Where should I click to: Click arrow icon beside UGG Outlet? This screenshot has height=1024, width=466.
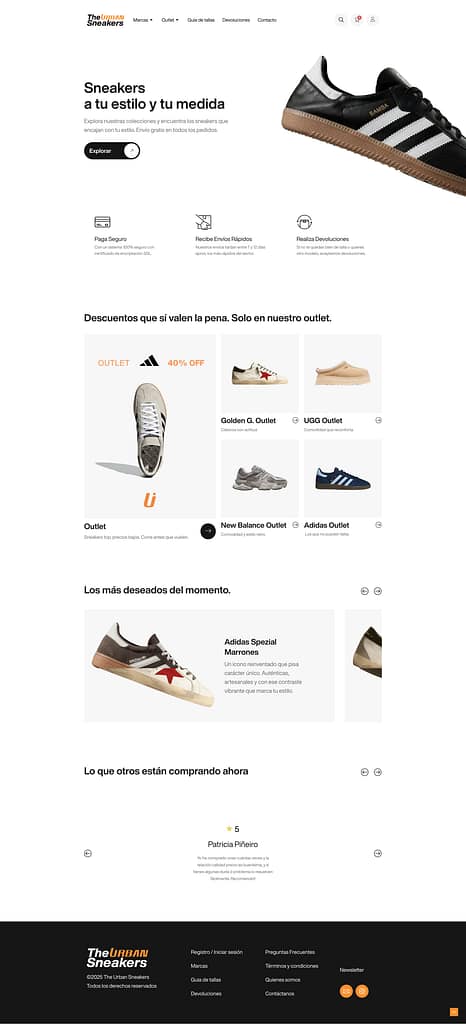379,421
